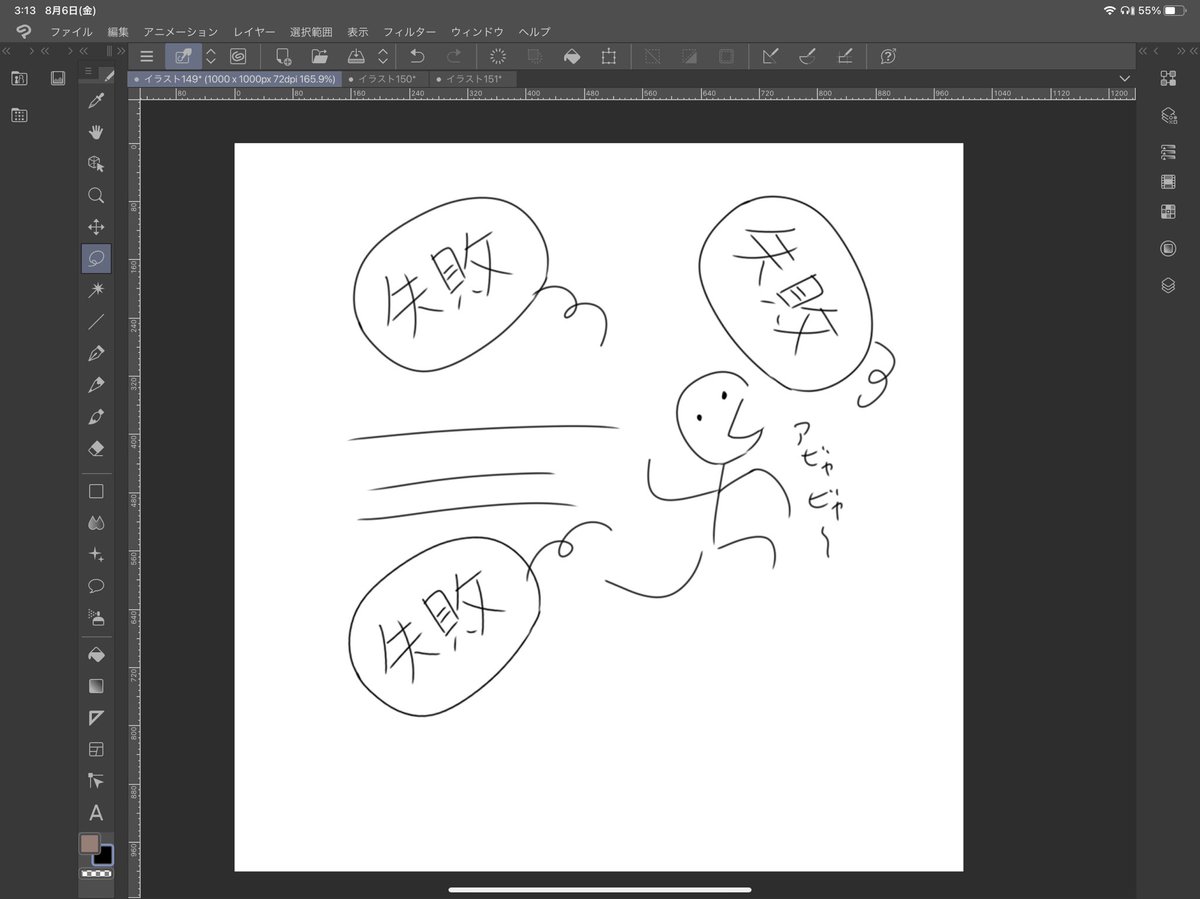Open the help panel via the question mark icon
This screenshot has width=1200, height=899.
tap(888, 56)
